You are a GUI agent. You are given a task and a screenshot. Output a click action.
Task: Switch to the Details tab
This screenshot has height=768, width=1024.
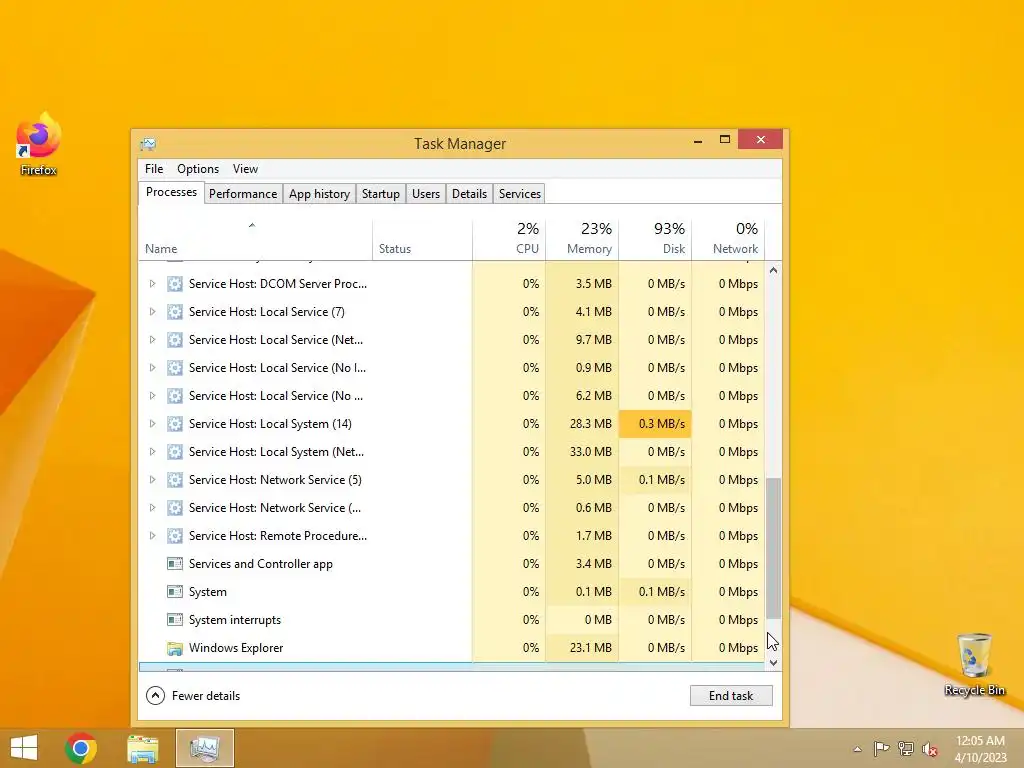pos(470,194)
